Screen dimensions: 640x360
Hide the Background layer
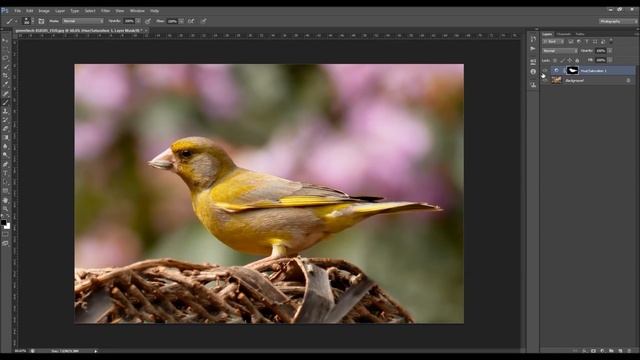(544, 80)
